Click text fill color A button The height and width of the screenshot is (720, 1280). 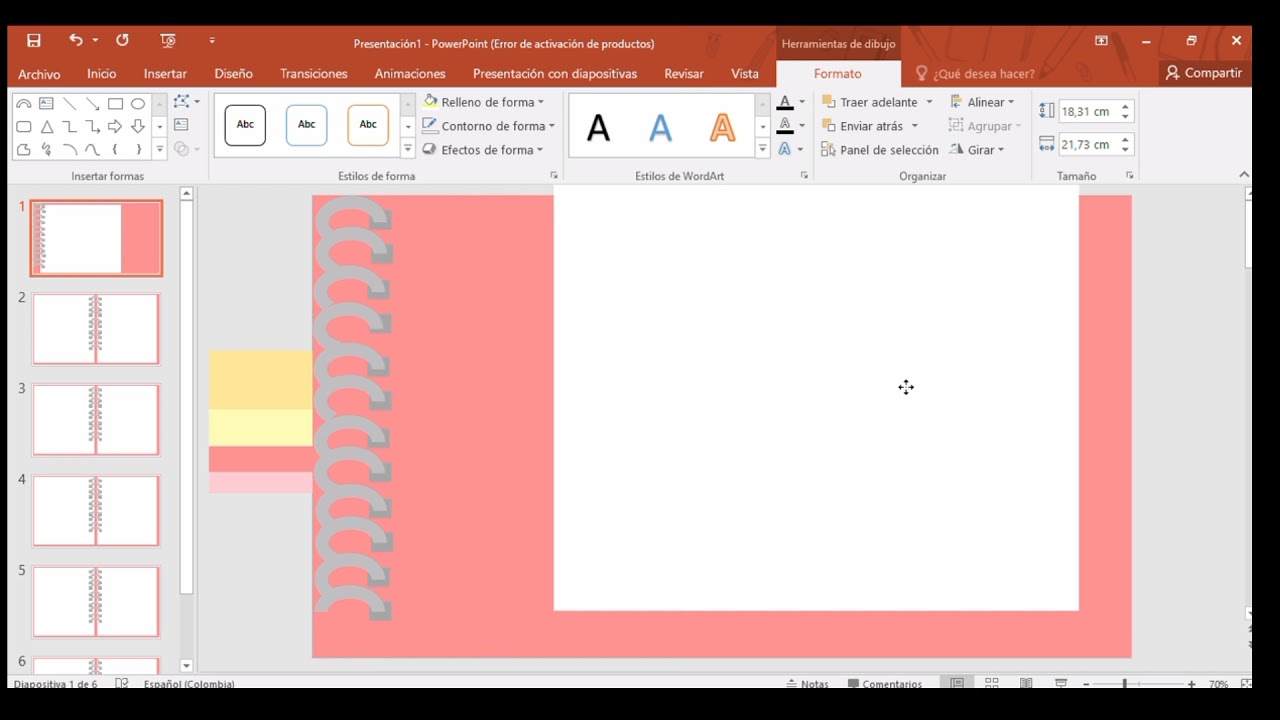pos(785,102)
